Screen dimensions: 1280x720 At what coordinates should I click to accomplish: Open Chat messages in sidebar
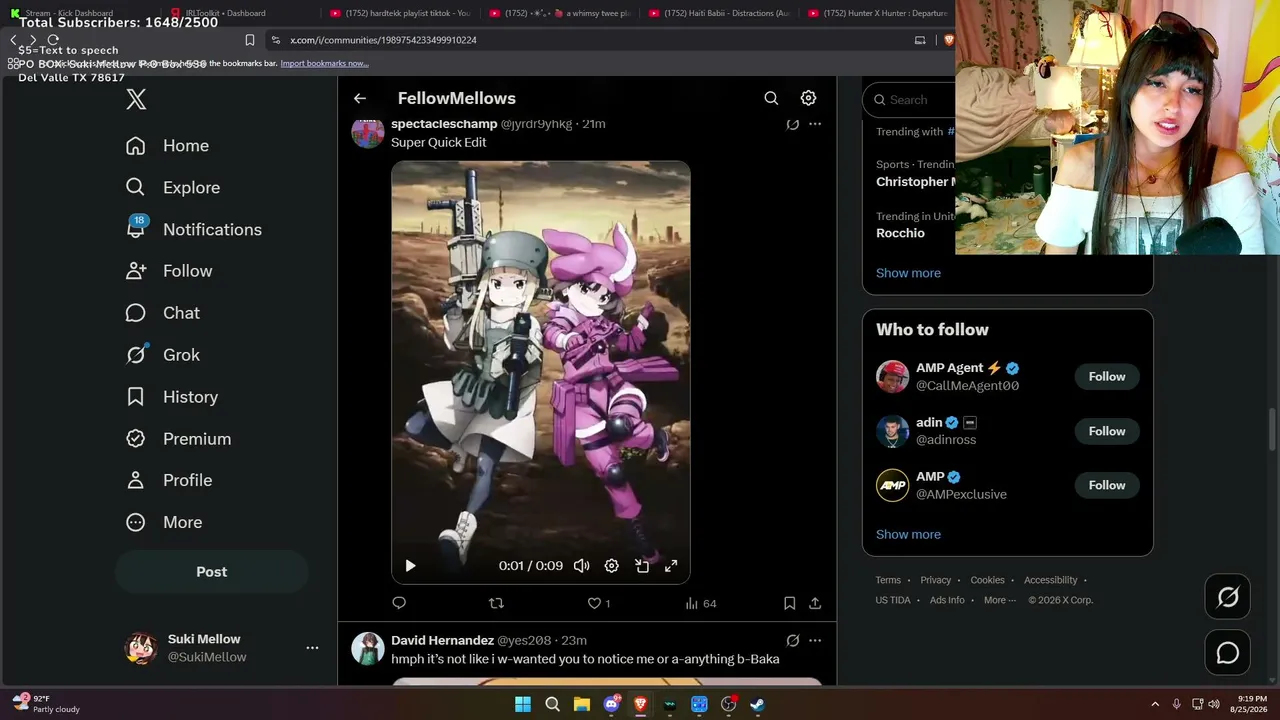(163, 313)
